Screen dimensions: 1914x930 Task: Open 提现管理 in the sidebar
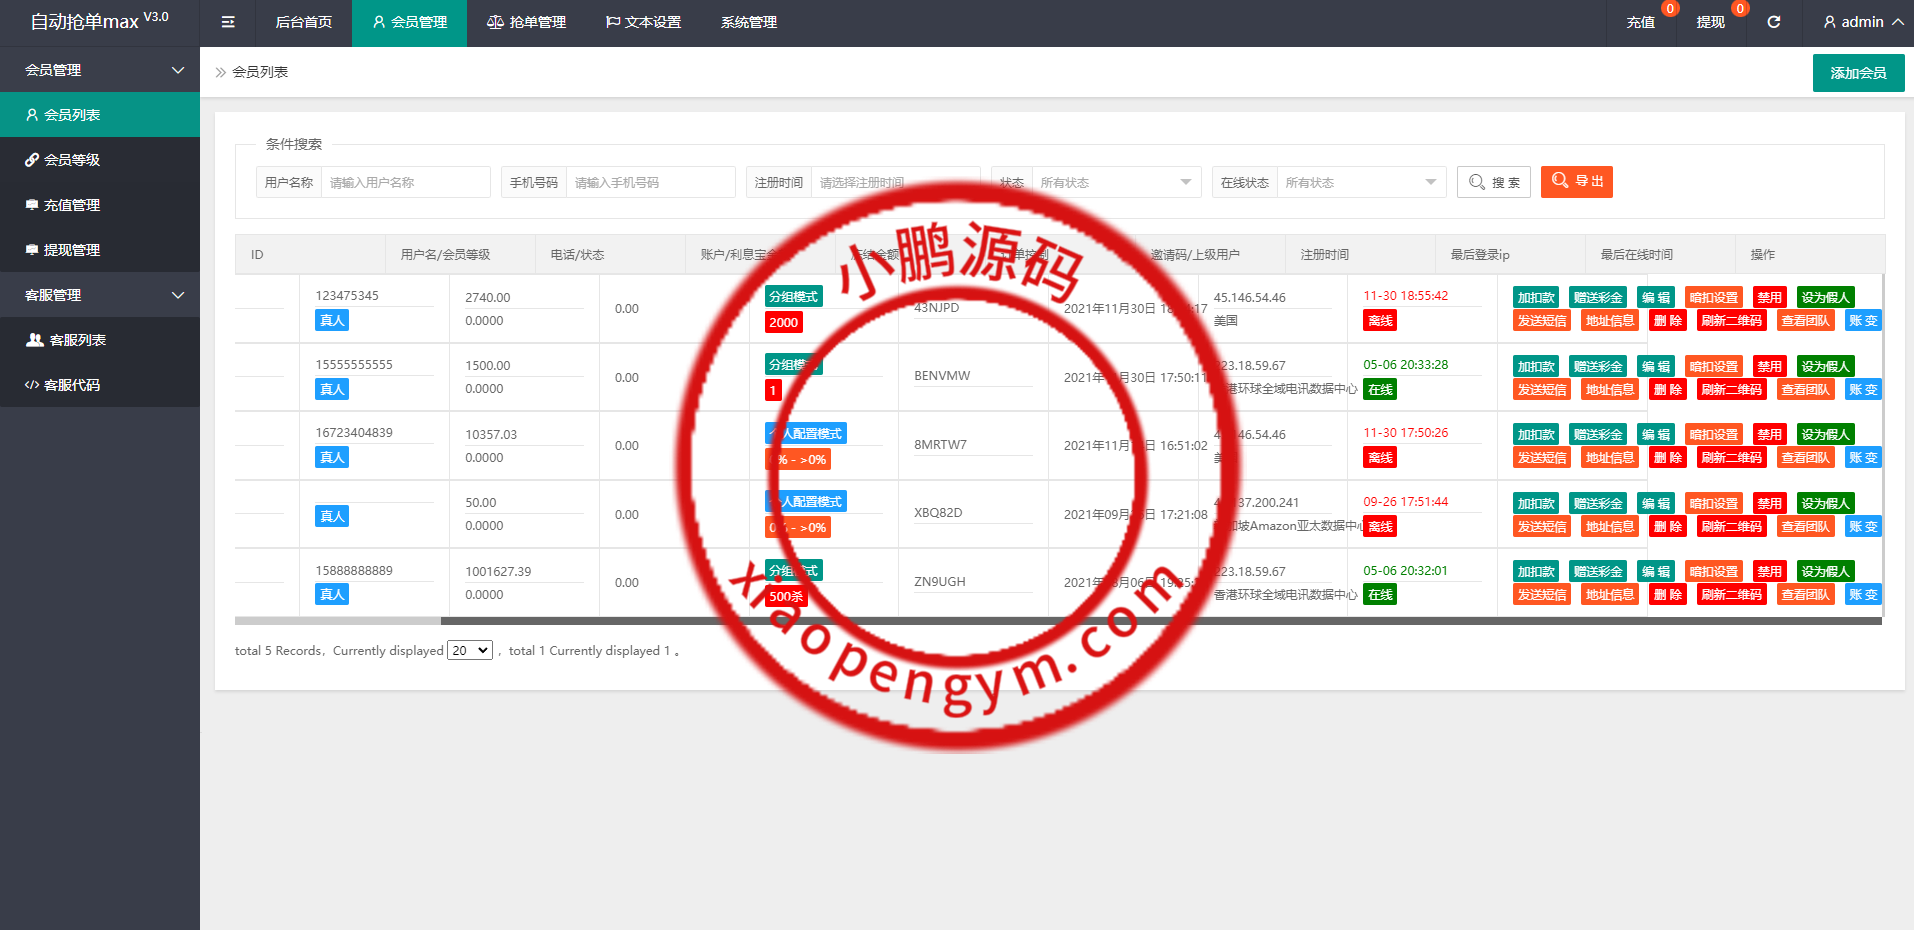click(71, 250)
